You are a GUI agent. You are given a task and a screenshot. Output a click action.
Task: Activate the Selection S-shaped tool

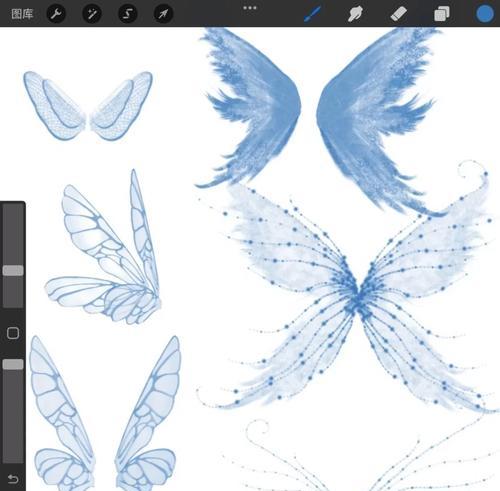(128, 14)
